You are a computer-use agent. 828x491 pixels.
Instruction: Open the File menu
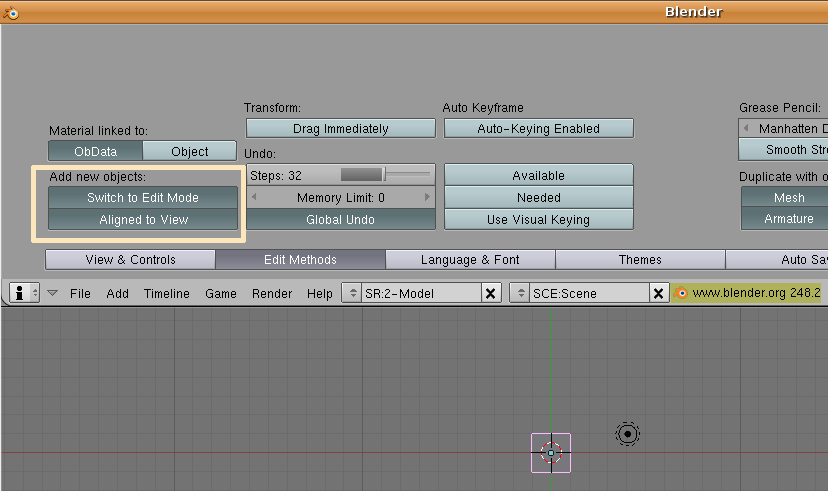click(x=80, y=293)
